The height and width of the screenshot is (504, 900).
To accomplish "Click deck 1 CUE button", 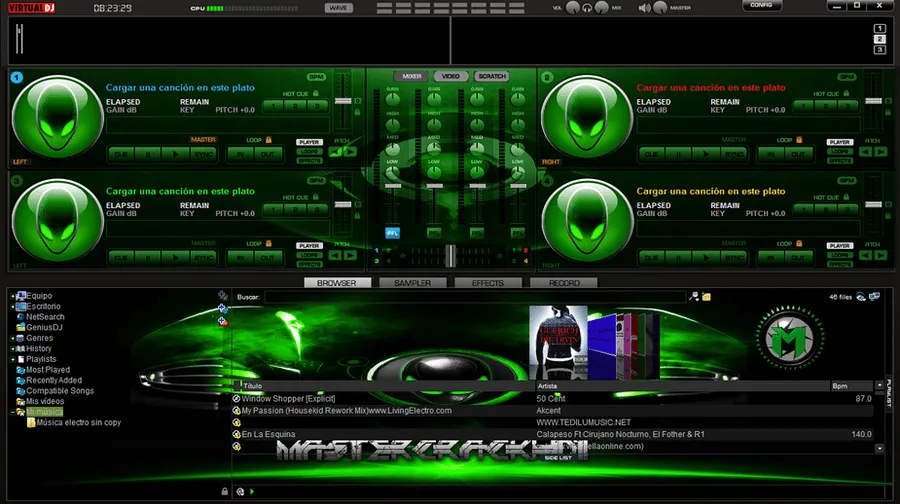I will (121, 154).
